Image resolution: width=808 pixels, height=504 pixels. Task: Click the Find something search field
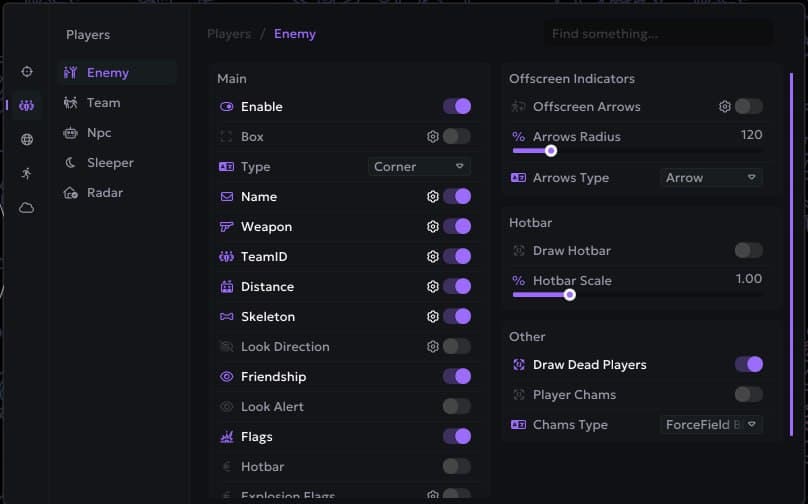pos(658,34)
